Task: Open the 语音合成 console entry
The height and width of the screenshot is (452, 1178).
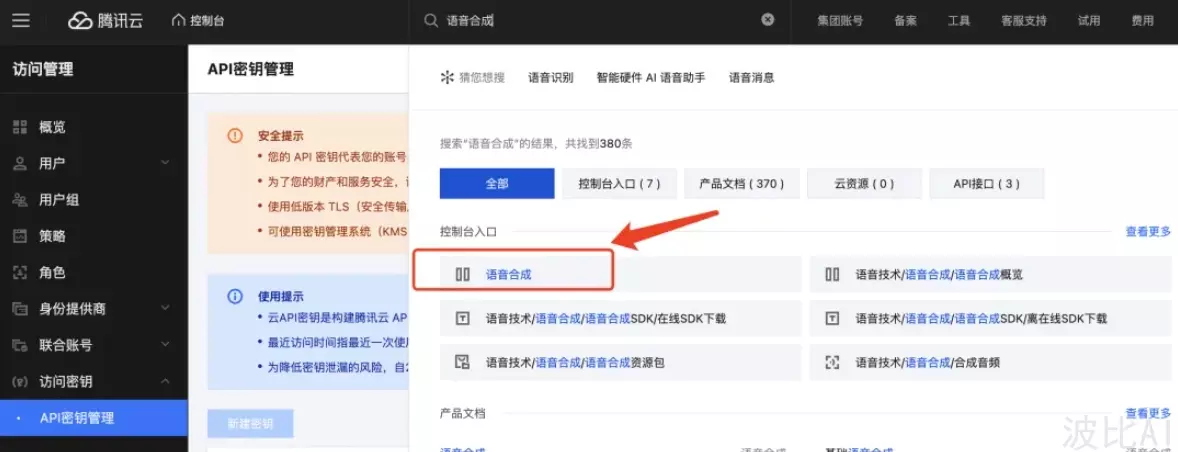Action: click(x=509, y=275)
